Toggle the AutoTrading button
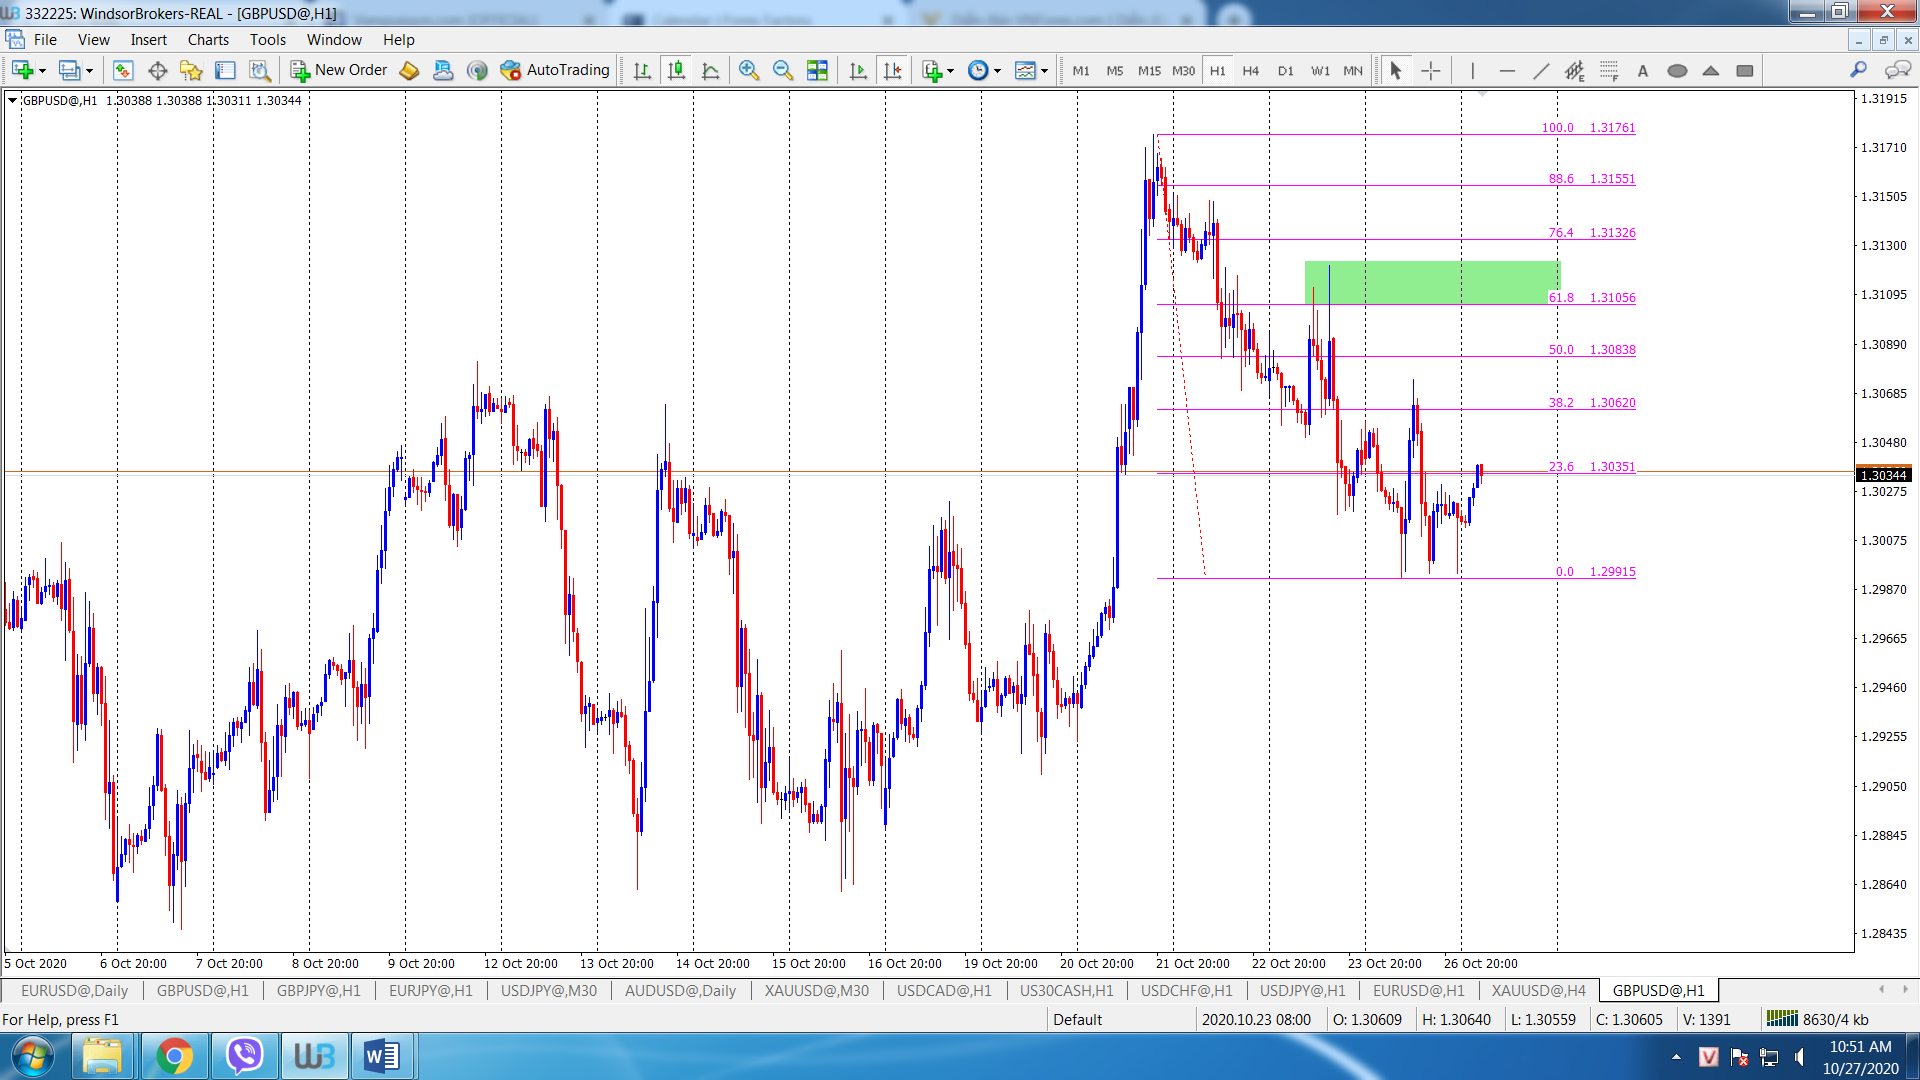The width and height of the screenshot is (1920, 1080). (x=555, y=70)
